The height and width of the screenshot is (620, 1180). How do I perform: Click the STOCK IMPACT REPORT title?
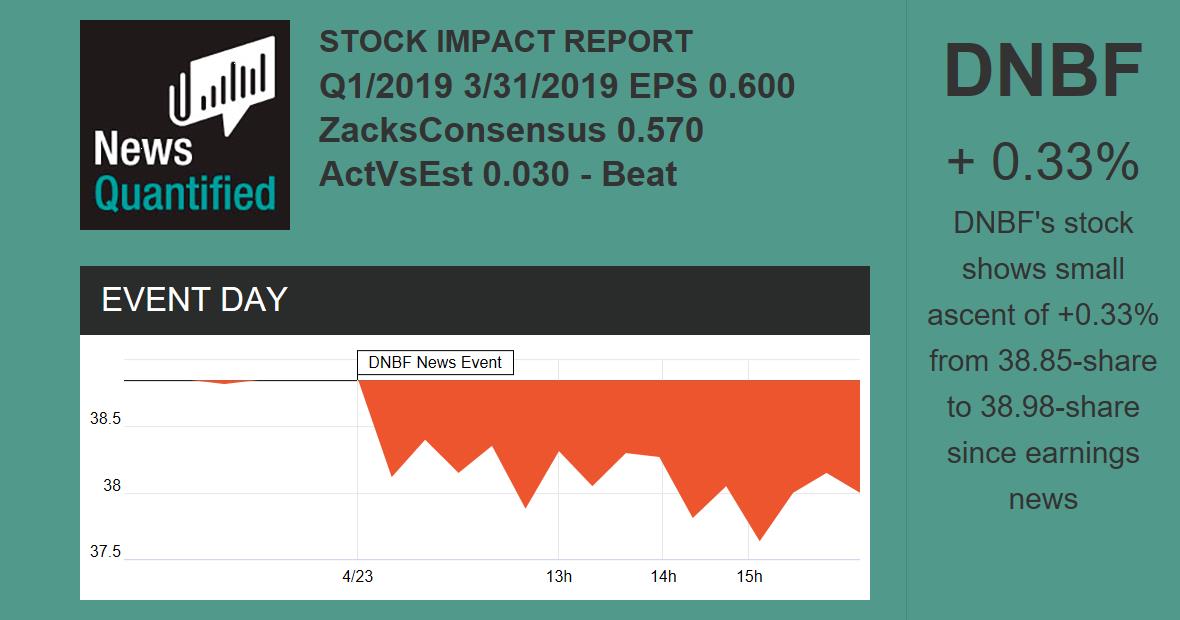click(x=505, y=42)
